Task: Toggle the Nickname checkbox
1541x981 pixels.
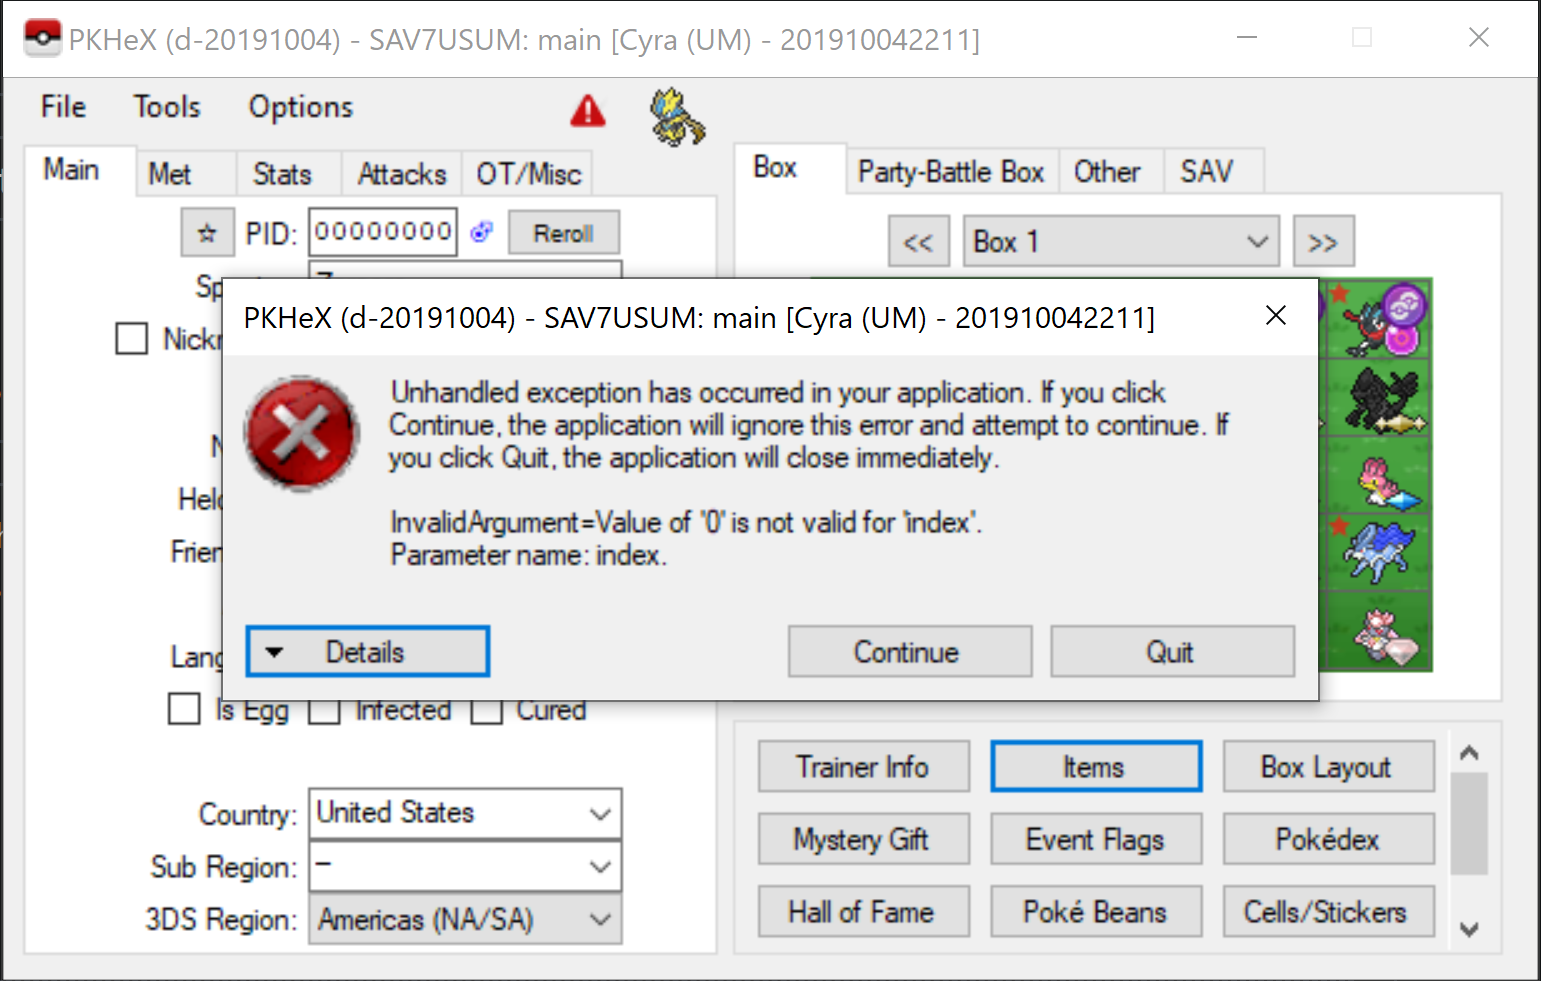Action: point(132,338)
